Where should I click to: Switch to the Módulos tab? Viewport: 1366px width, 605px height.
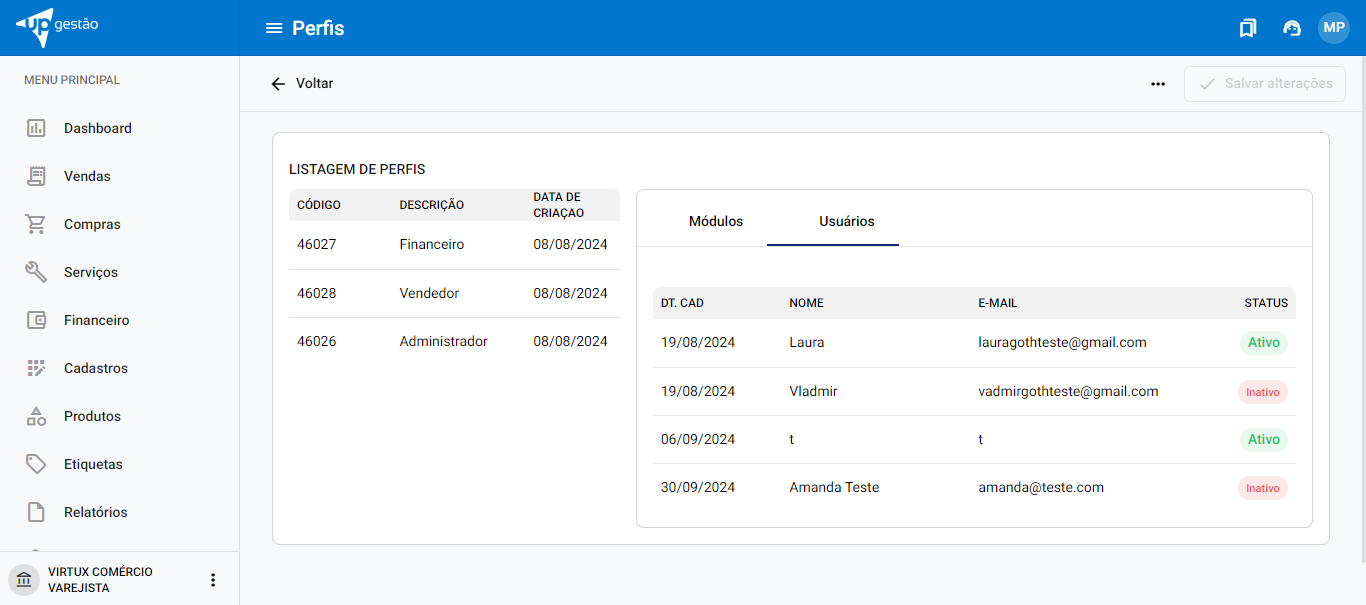715,221
